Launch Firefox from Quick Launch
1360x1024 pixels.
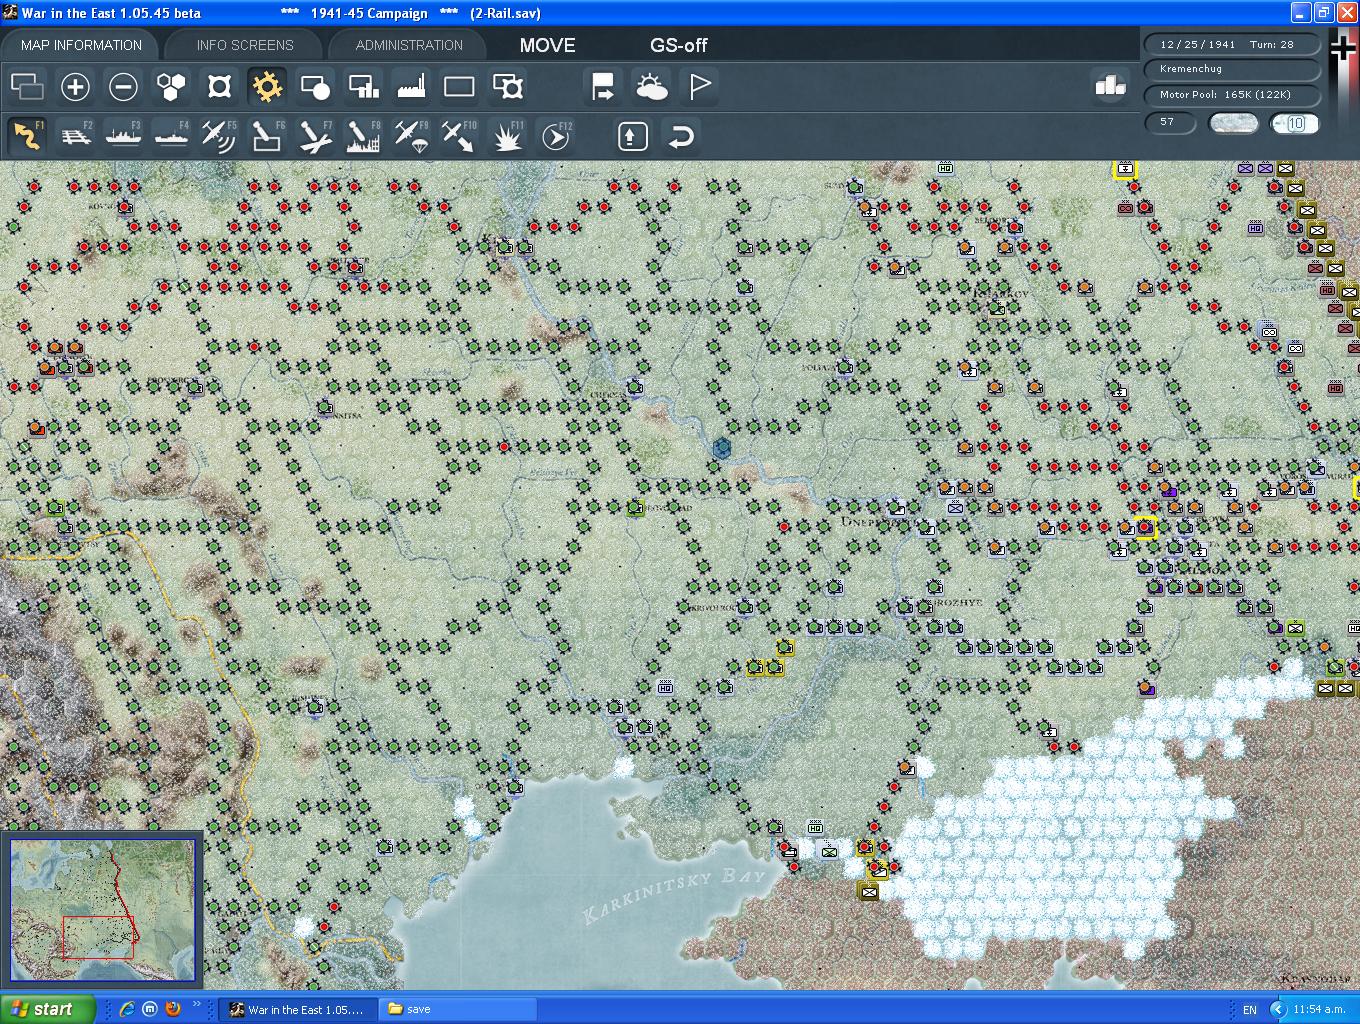click(173, 1009)
